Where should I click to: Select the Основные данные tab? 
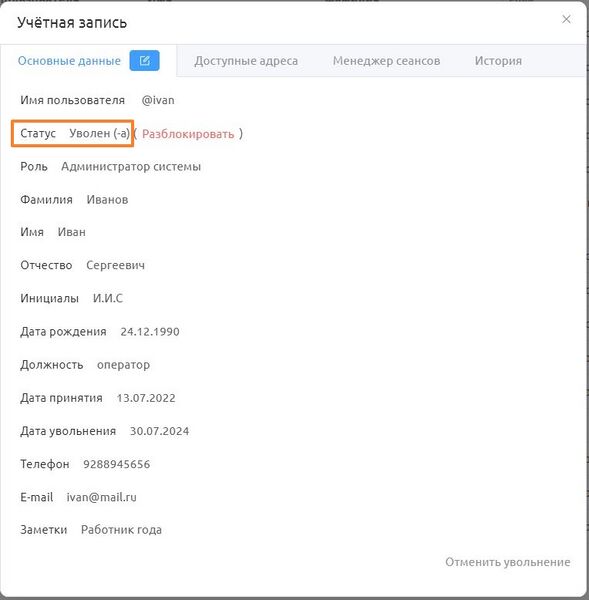point(69,61)
